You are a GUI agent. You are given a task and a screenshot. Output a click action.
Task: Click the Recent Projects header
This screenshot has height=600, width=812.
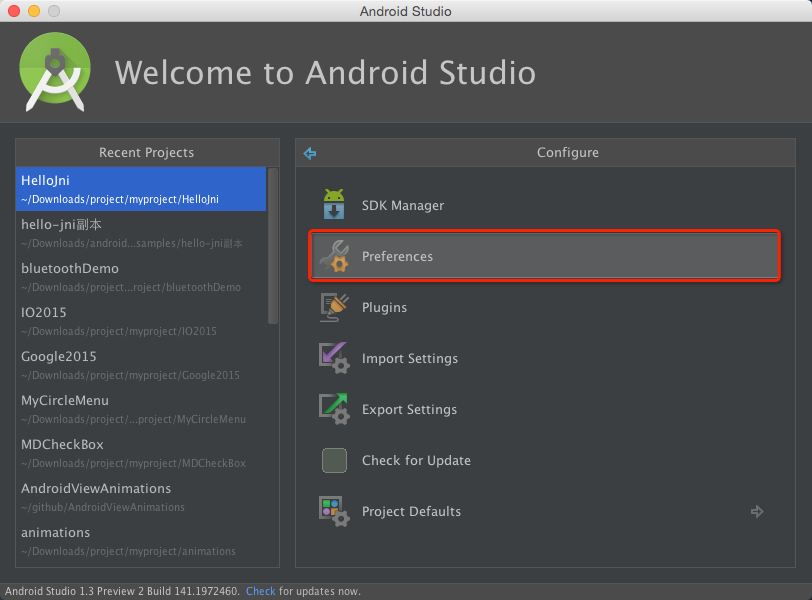[x=147, y=152]
